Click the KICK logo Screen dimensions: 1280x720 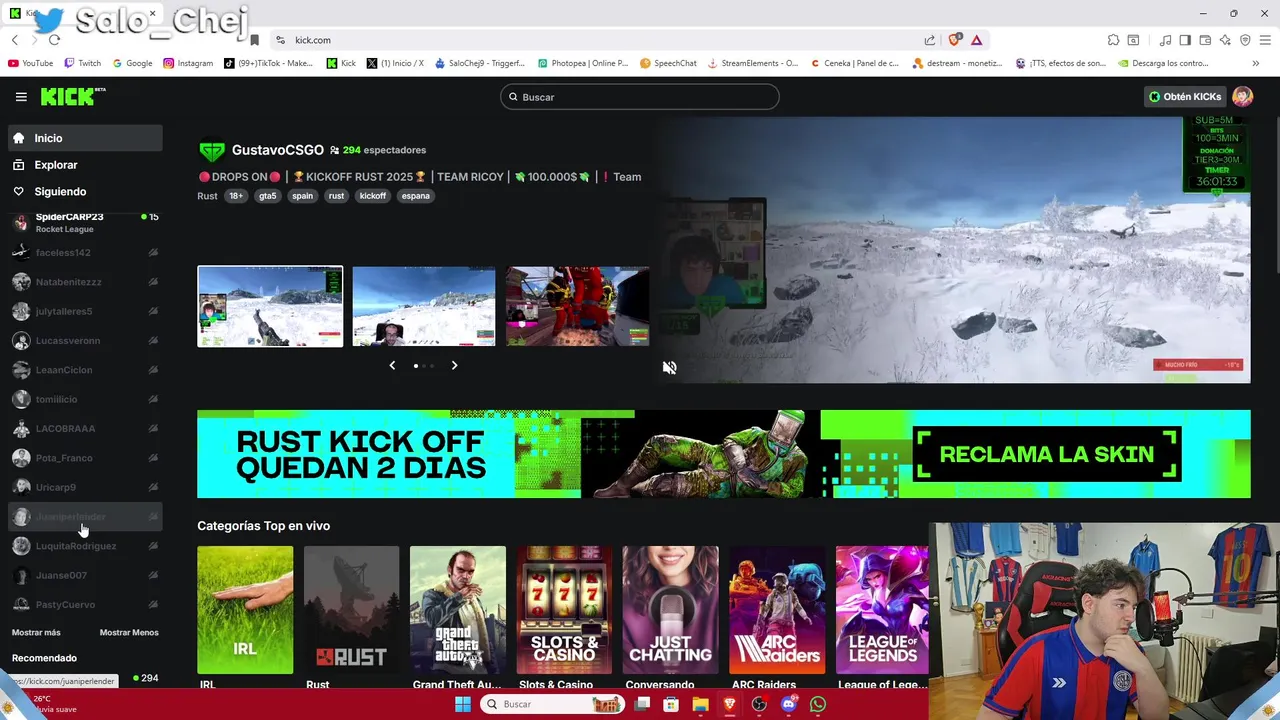coord(73,96)
